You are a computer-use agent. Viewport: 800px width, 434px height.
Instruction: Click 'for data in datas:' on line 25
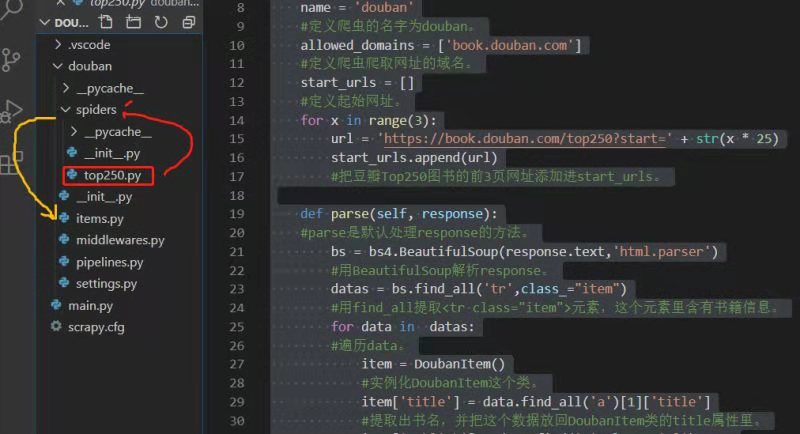click(403, 326)
